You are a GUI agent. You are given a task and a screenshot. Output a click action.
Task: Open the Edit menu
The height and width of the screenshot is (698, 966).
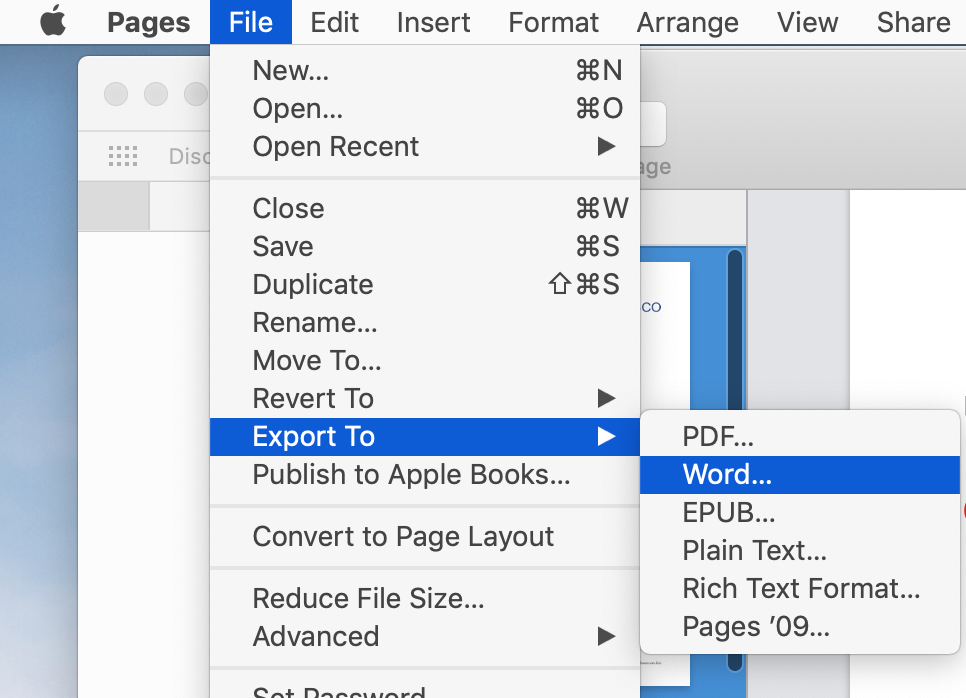334,22
